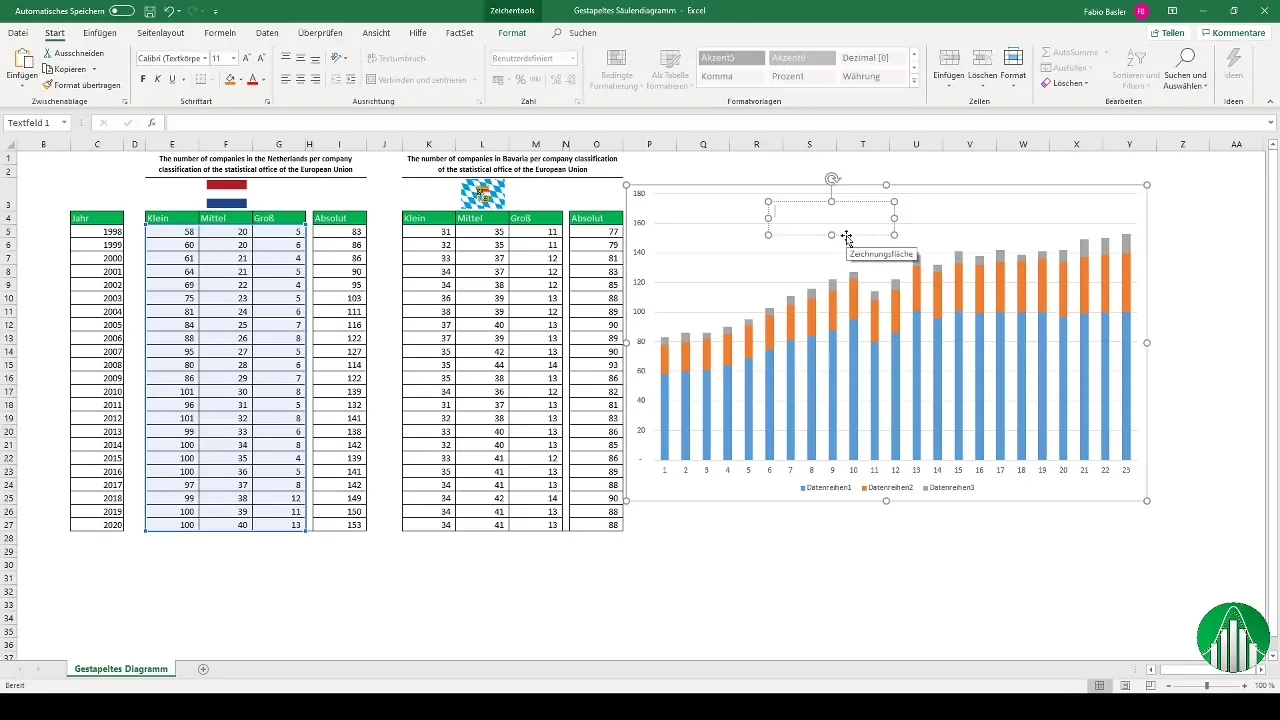Add a new sheet with plus icon
This screenshot has width=1280, height=720.
click(x=203, y=669)
